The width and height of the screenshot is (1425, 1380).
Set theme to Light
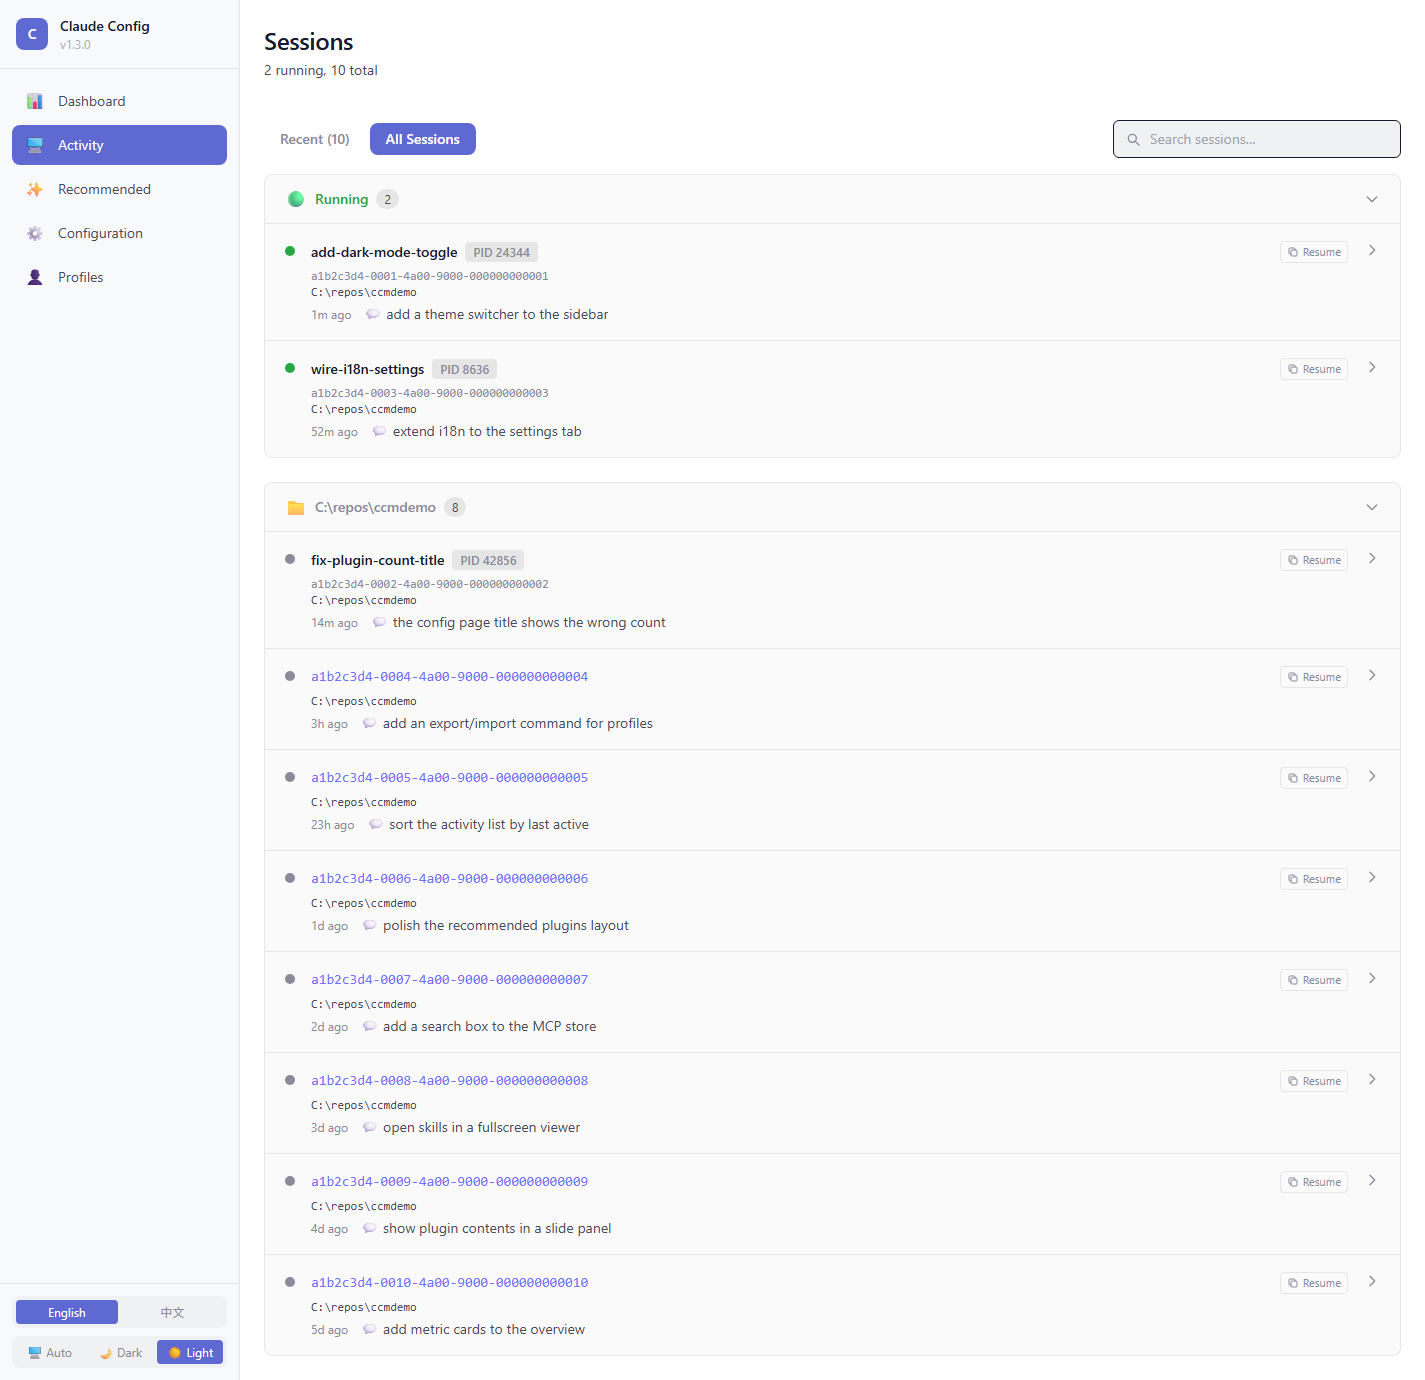[x=190, y=1353]
